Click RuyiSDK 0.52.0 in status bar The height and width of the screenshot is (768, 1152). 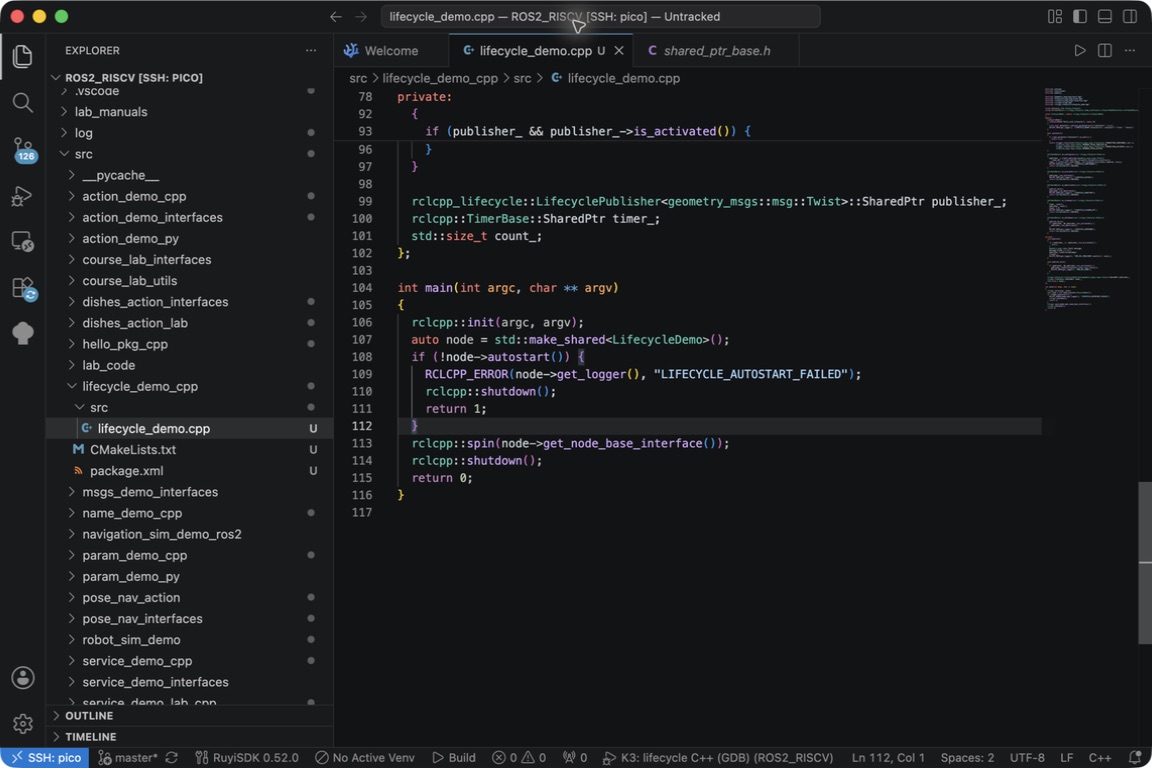click(x=247, y=758)
